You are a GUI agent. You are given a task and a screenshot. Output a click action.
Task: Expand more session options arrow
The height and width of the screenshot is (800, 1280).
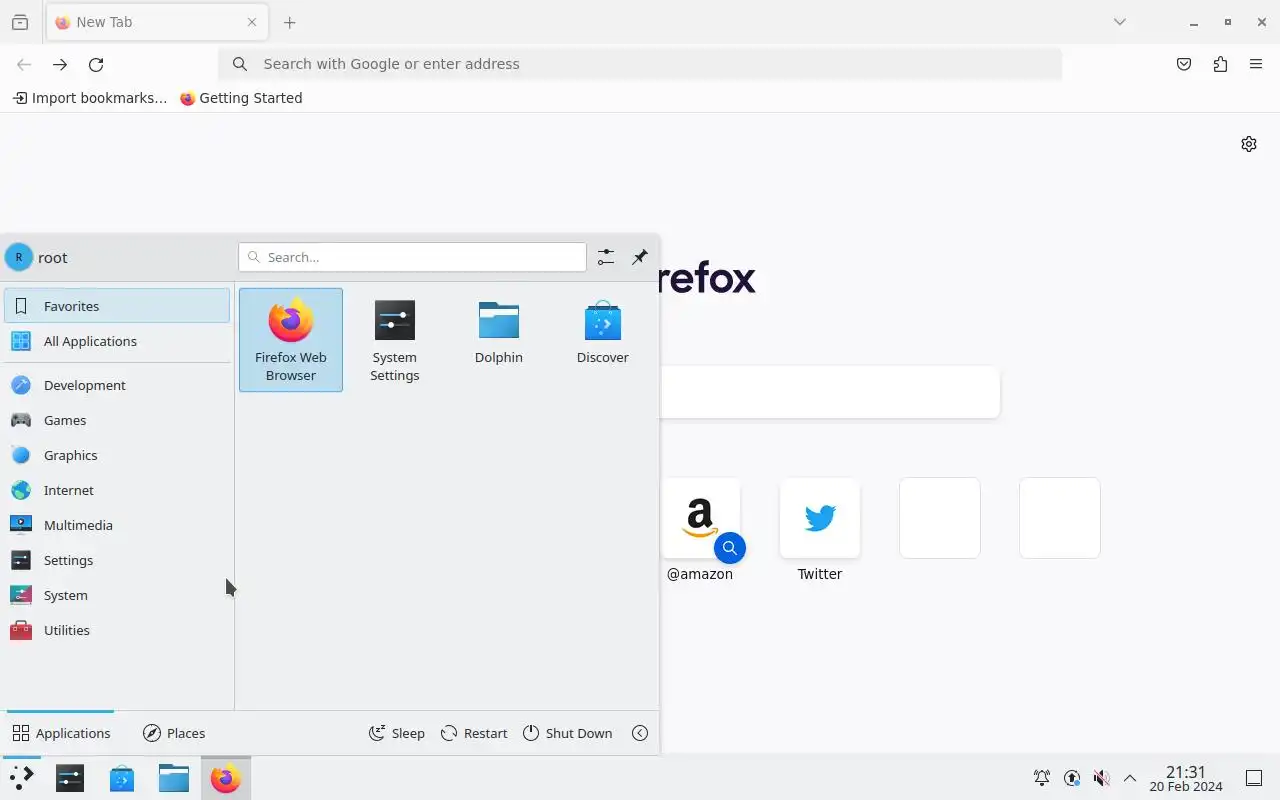coord(640,733)
